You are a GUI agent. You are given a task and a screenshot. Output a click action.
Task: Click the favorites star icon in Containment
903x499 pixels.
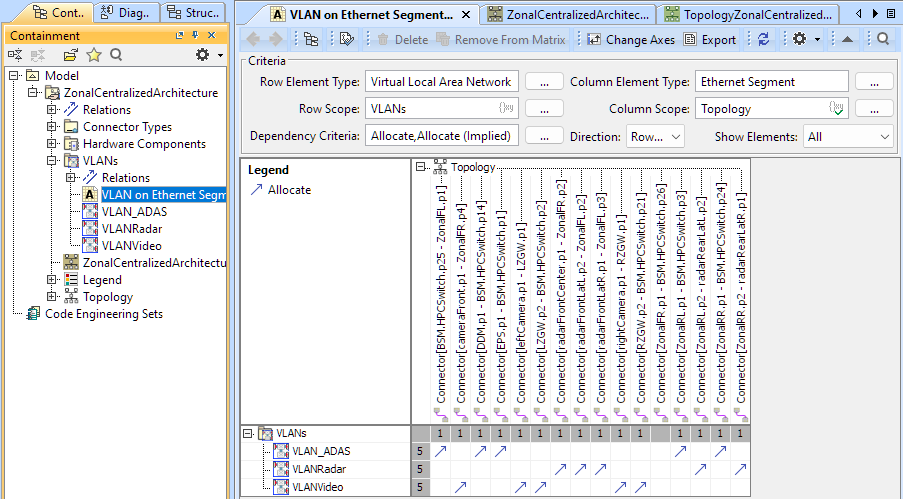click(94, 55)
